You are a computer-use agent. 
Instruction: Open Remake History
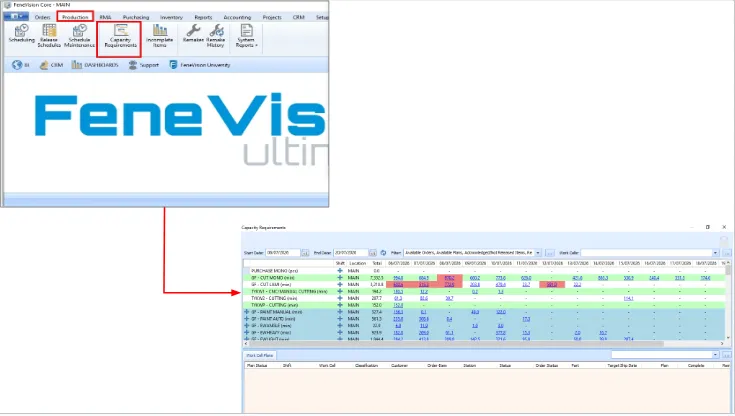(x=216, y=36)
